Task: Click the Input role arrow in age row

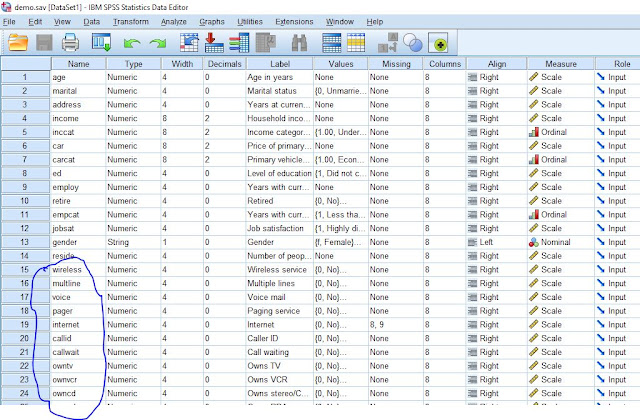Action: coord(601,77)
